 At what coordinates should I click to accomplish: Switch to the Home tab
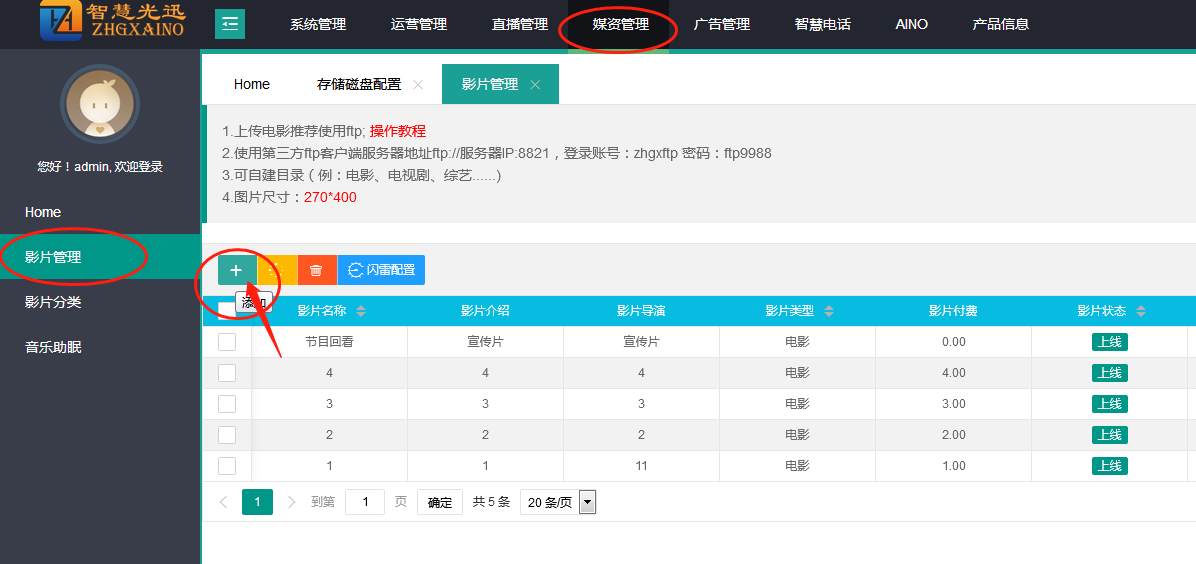point(252,85)
